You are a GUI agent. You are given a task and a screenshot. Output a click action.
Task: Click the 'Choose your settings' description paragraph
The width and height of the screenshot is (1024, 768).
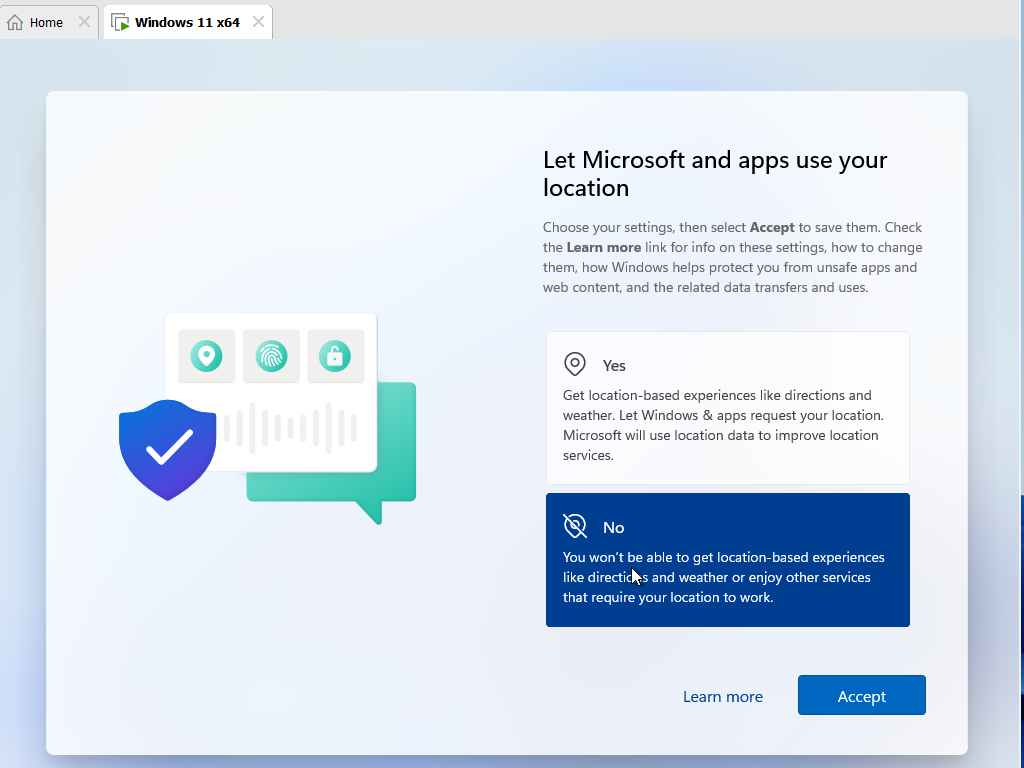732,257
